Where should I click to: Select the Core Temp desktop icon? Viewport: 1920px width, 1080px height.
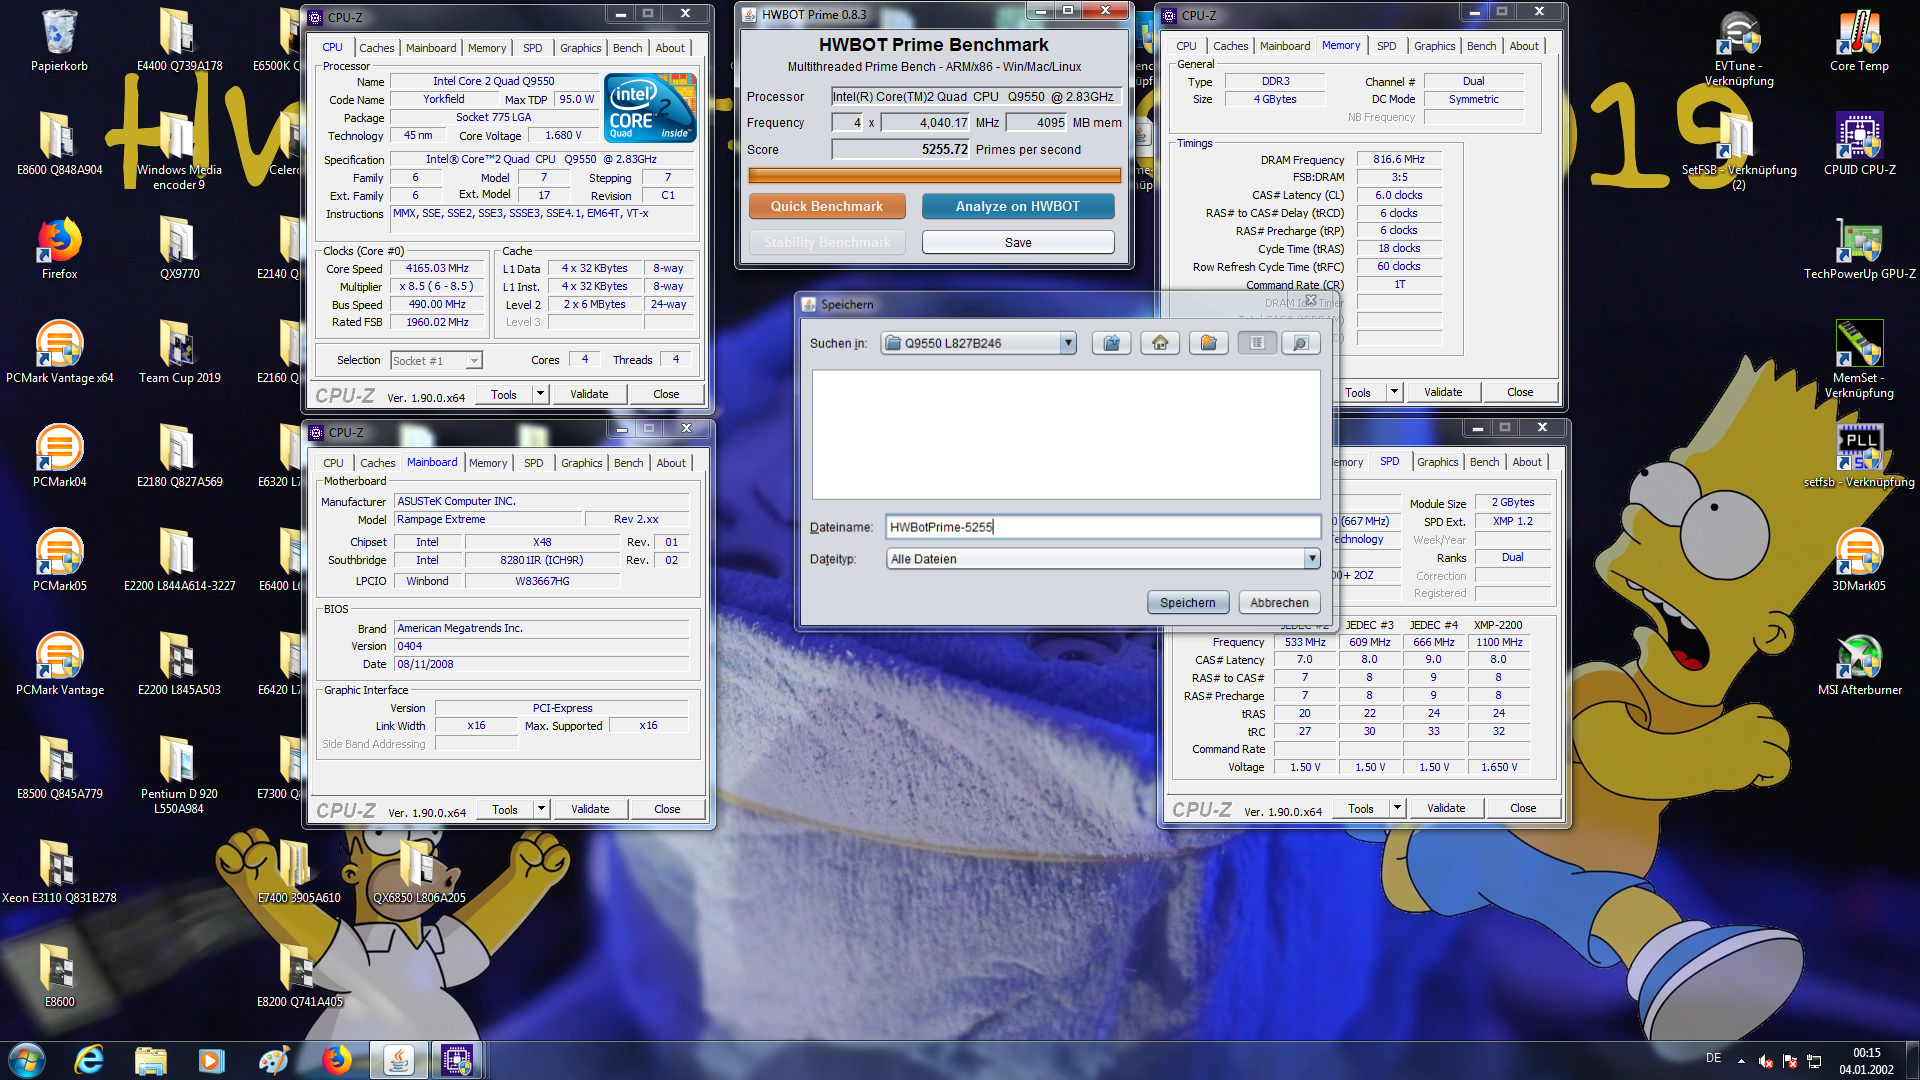click(x=1859, y=41)
